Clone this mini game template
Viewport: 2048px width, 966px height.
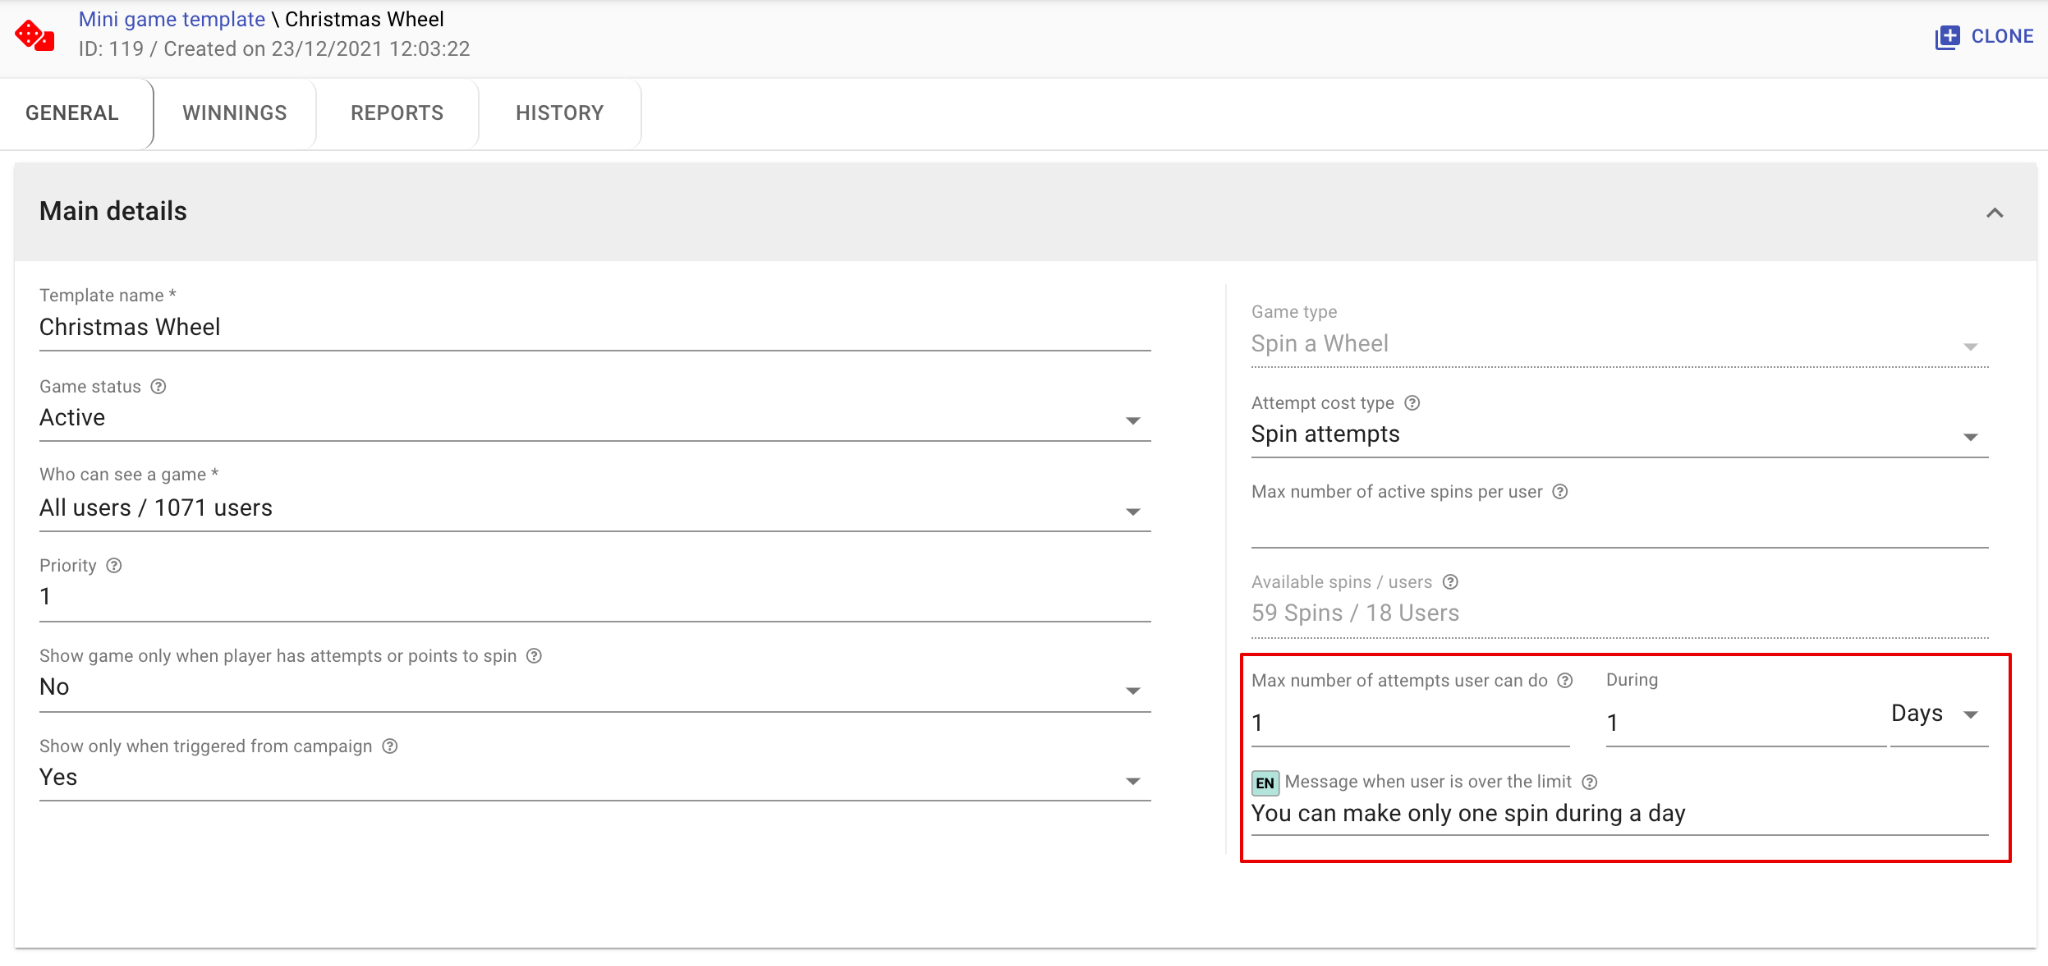[x=1984, y=37]
